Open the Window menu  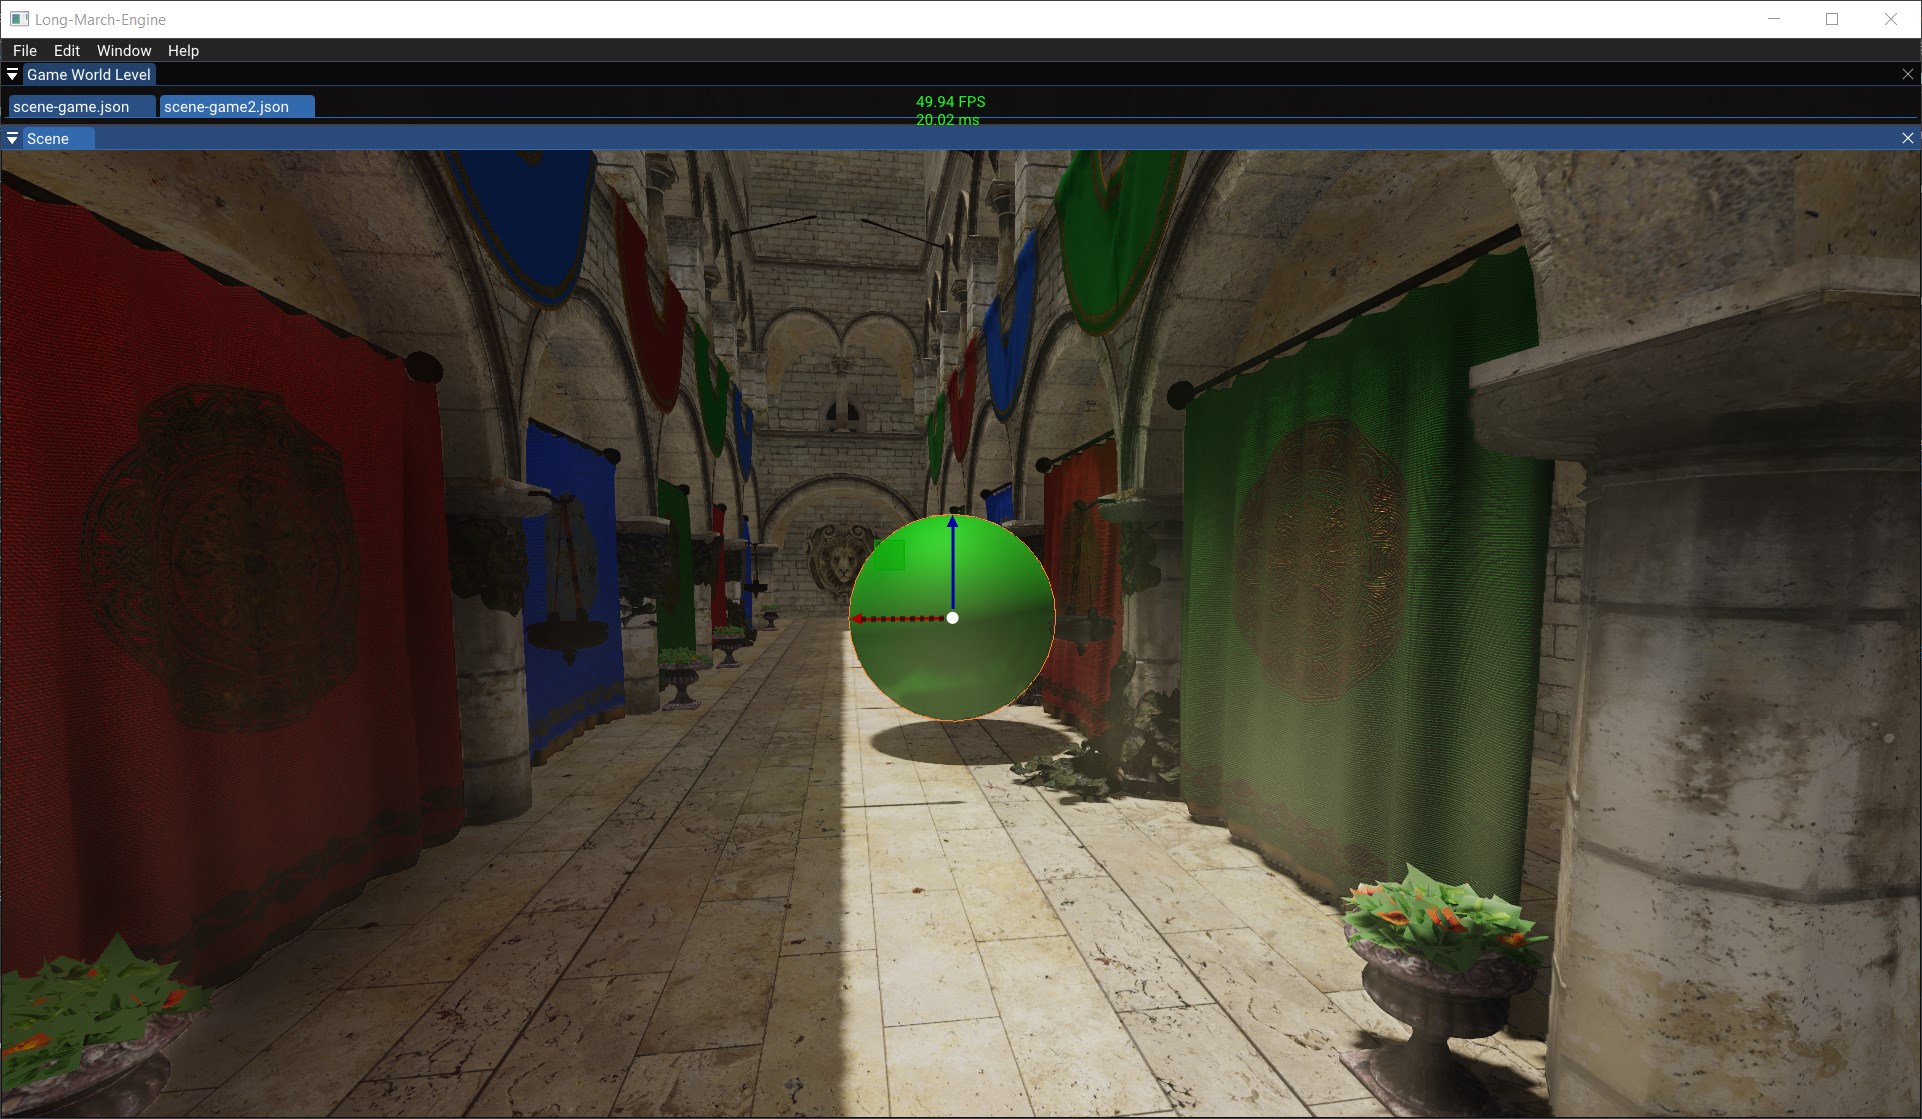pos(124,50)
